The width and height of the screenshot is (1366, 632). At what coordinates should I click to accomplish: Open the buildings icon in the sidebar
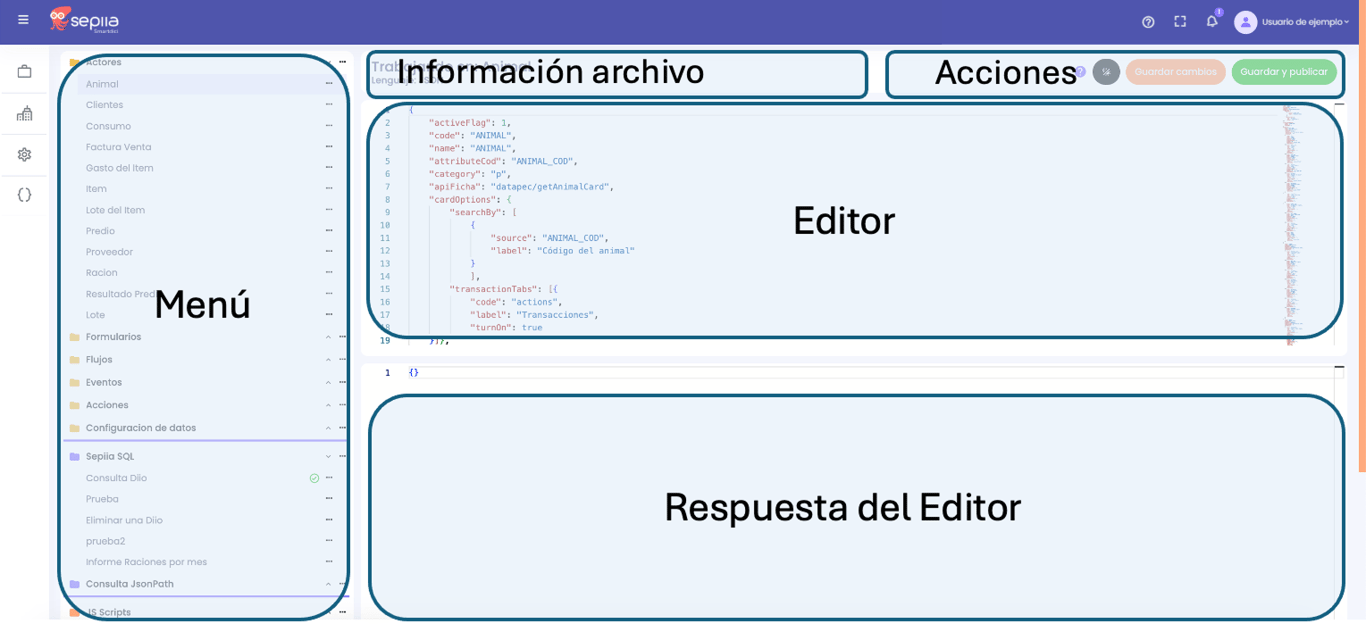click(24, 113)
